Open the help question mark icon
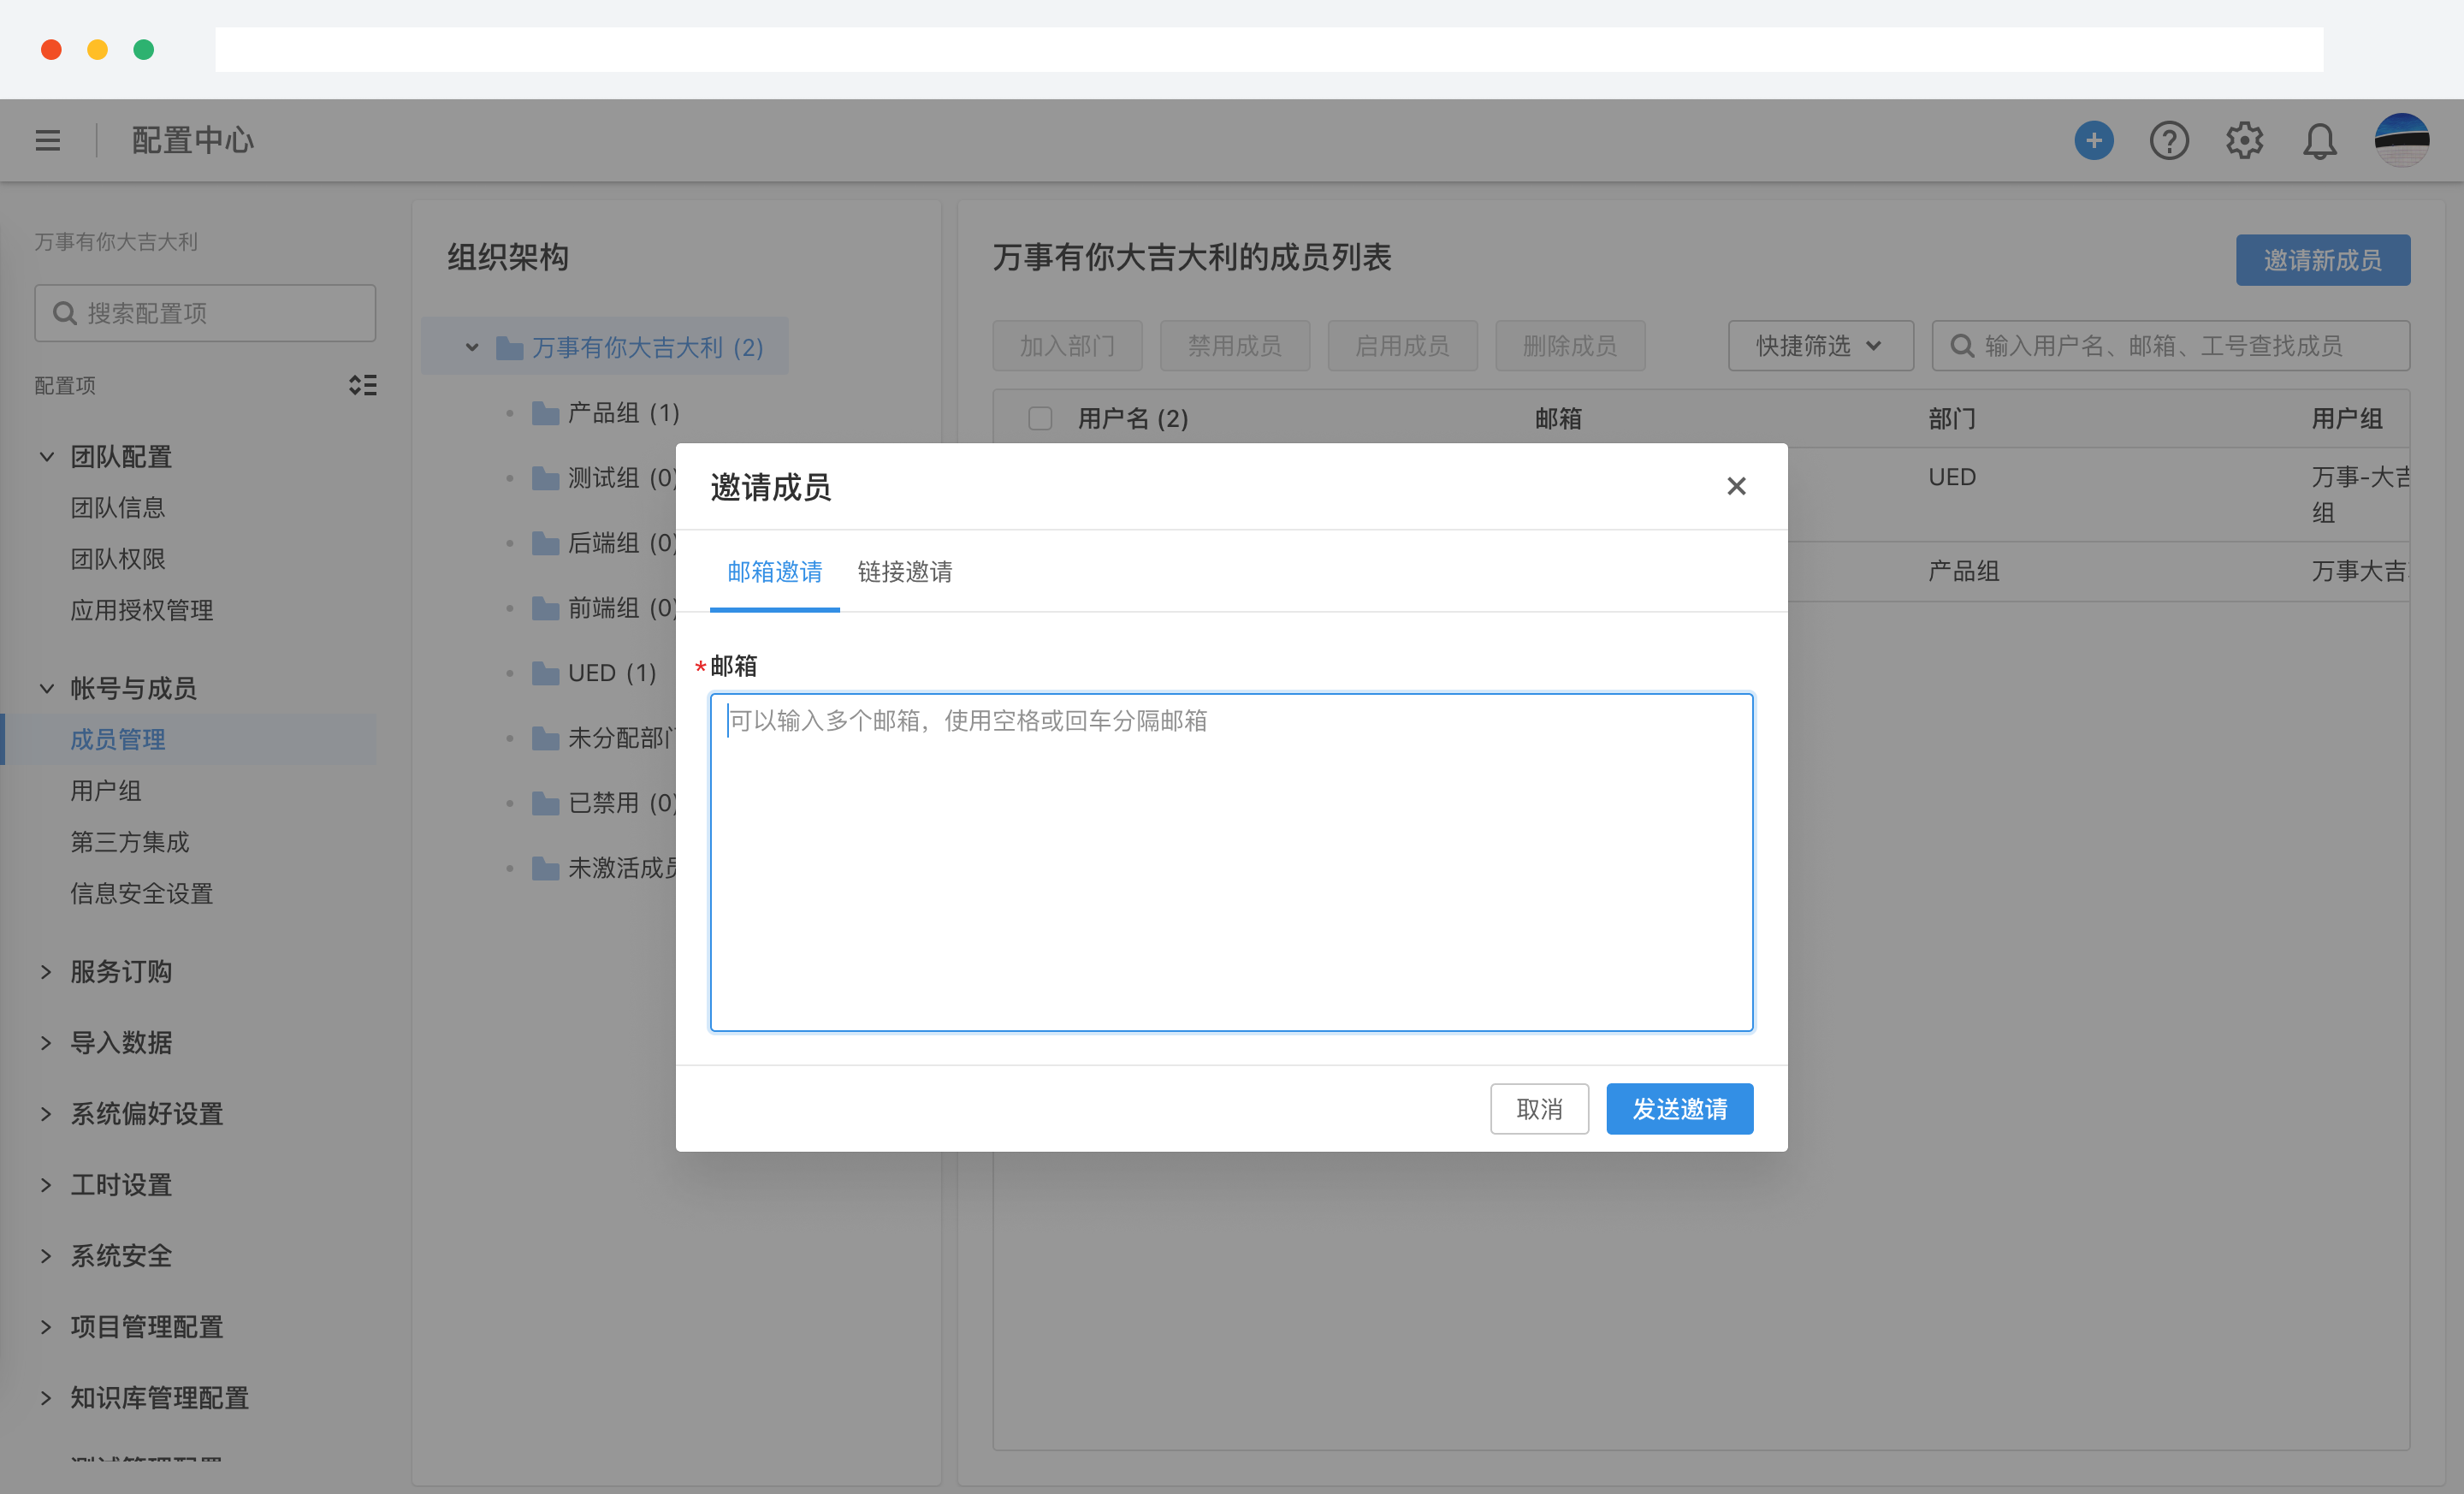Screen dimensions: 2464x1494 [x=2168, y=140]
